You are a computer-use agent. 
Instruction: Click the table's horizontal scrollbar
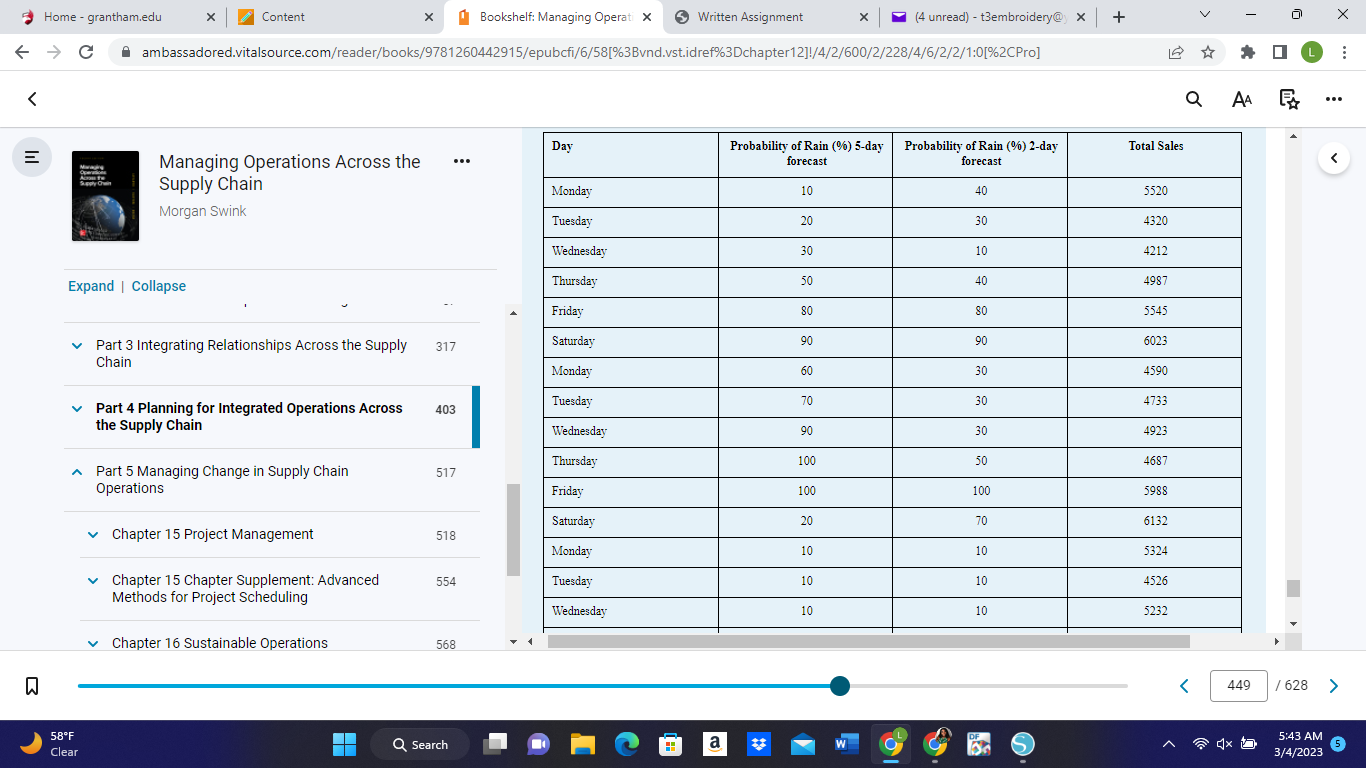[x=868, y=641]
